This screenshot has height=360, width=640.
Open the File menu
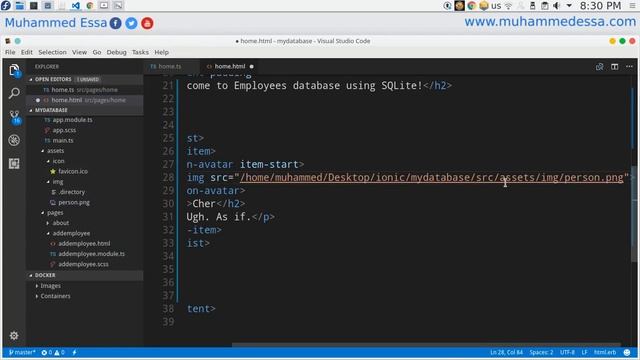pos(10,52)
